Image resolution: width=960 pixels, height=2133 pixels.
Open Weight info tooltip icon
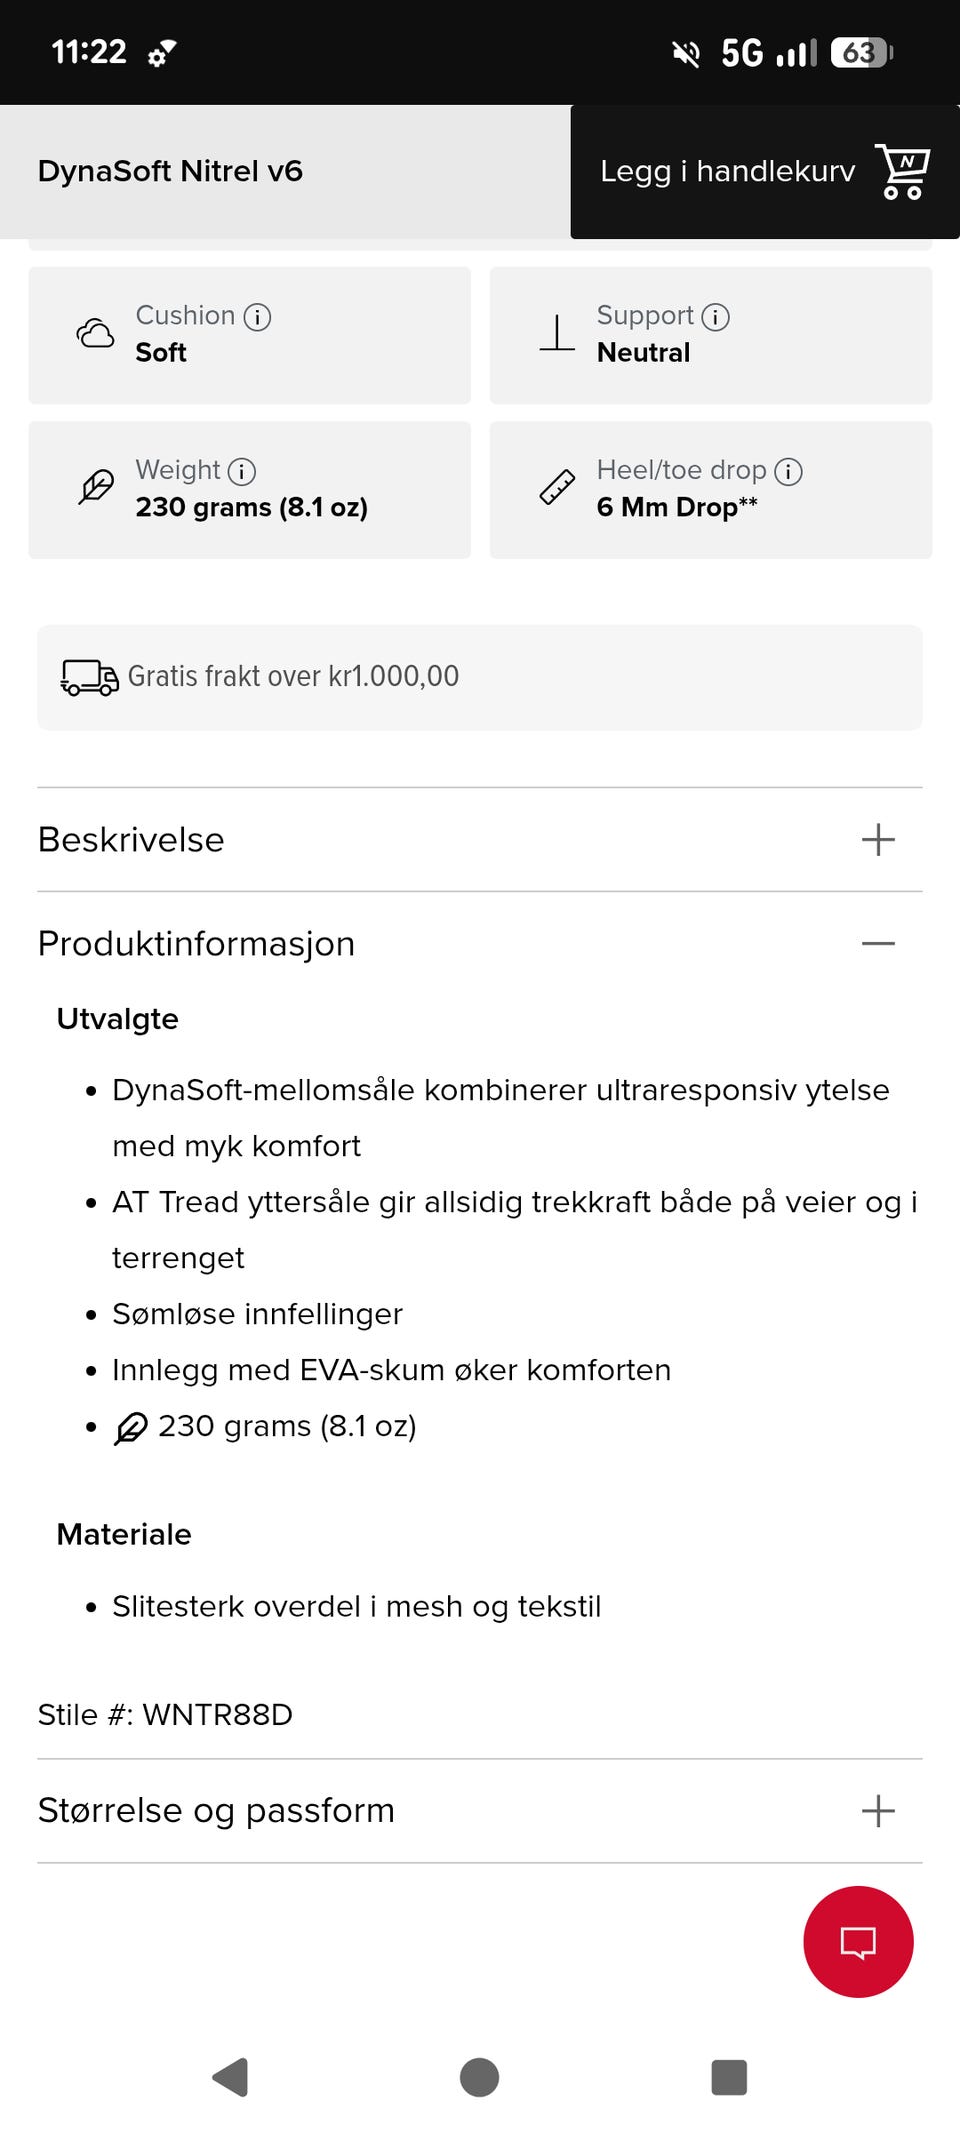click(242, 471)
